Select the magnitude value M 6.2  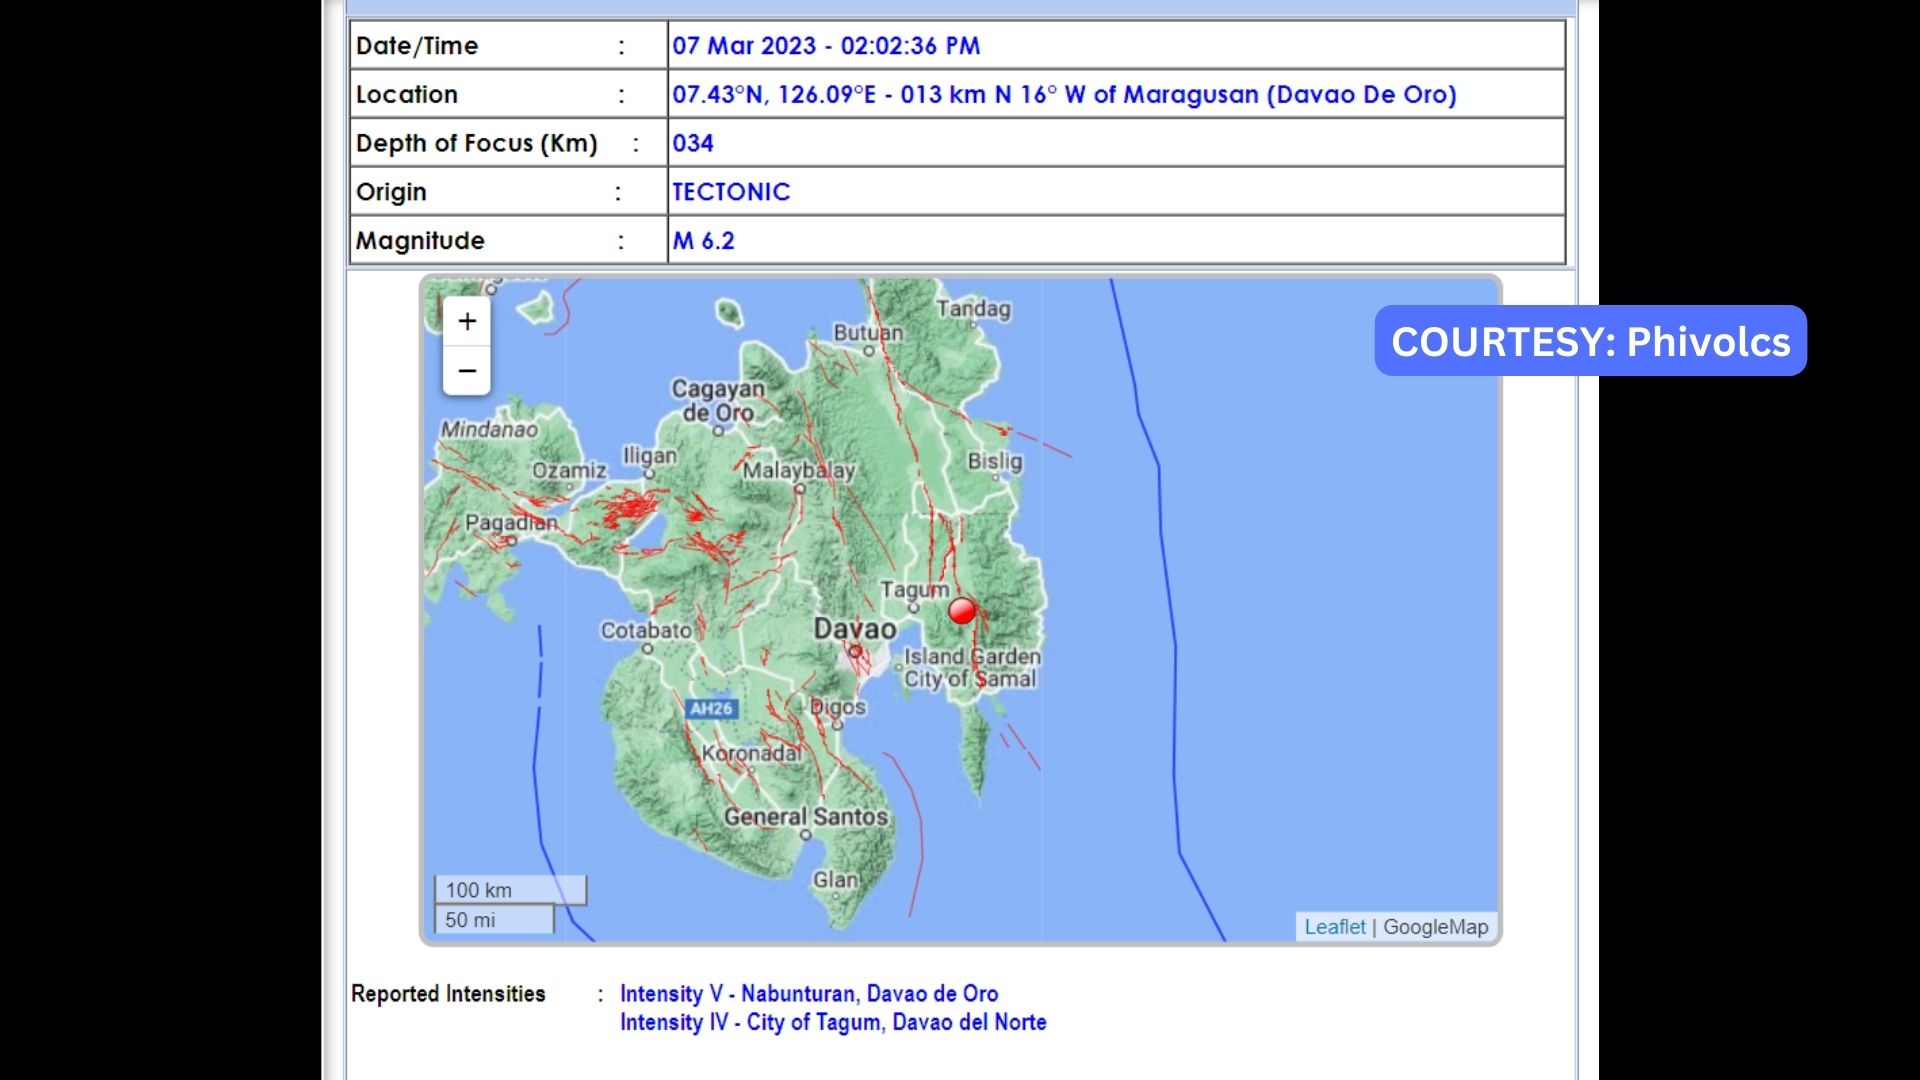[x=704, y=241]
